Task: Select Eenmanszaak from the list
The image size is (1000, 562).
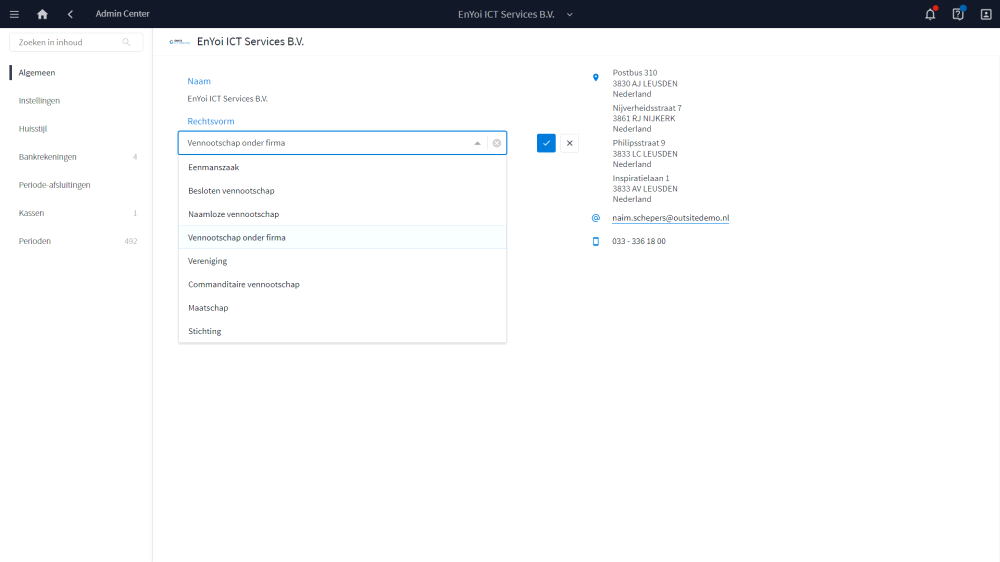Action: pos(342,167)
